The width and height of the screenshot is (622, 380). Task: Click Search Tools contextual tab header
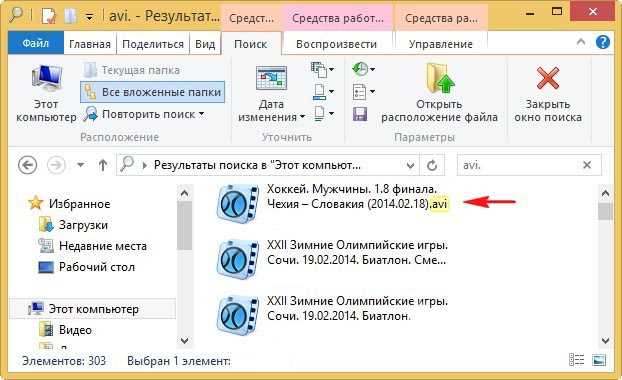coord(252,18)
